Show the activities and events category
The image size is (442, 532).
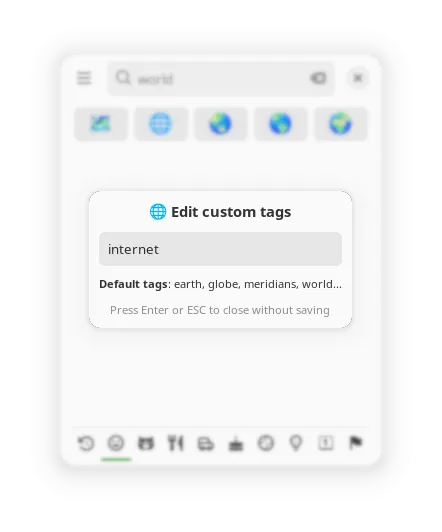[236, 443]
